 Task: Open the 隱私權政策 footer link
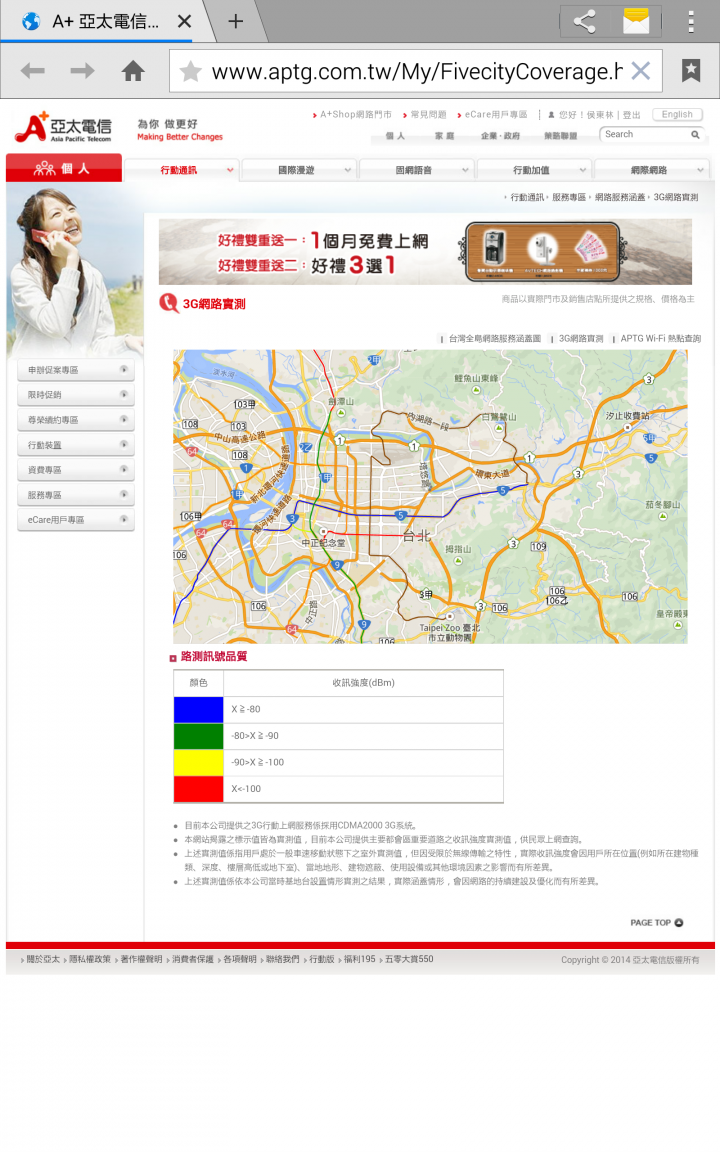click(90, 960)
